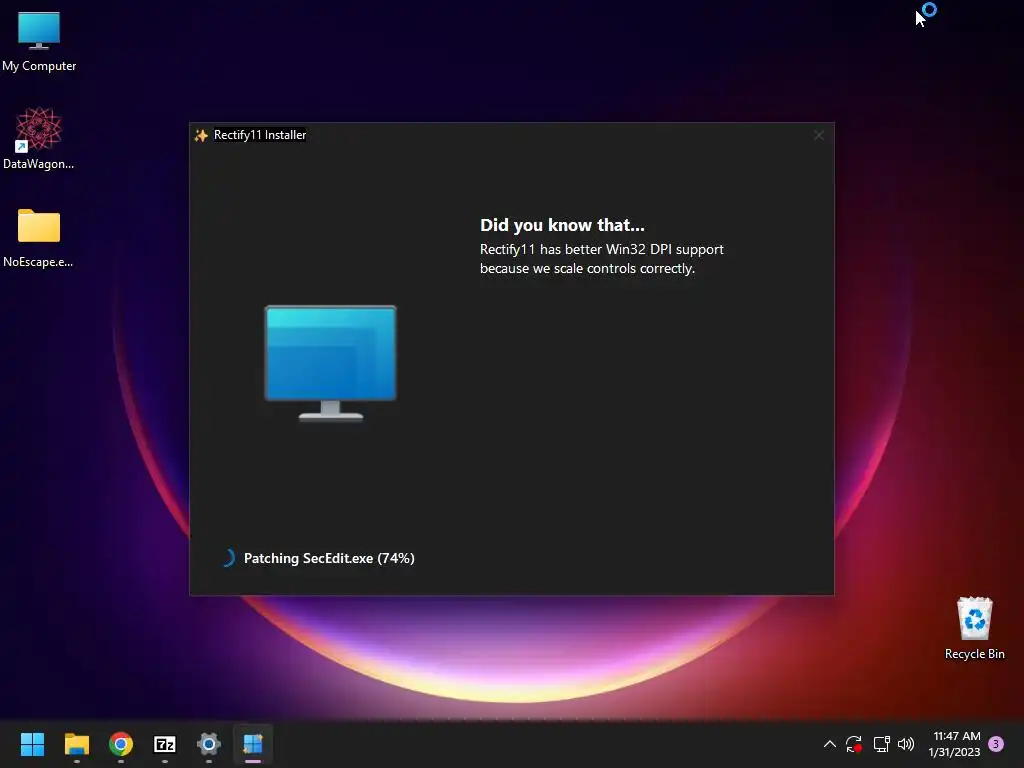Screen dimensions: 1024x768
Task: Click the 'Did you know that...' heading
Action: (562, 225)
